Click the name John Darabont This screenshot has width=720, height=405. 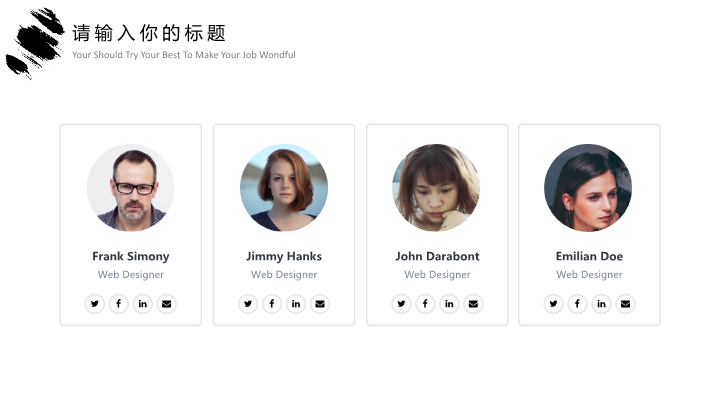437,256
